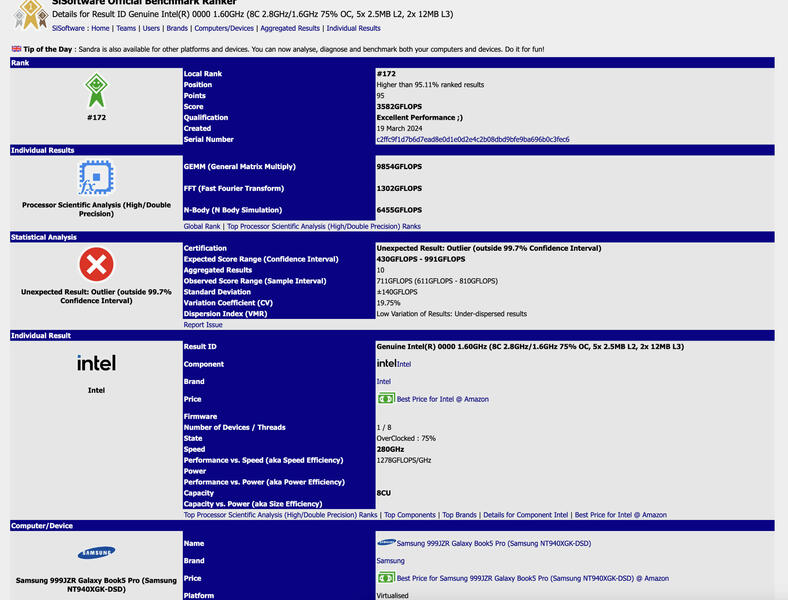Image resolution: width=788 pixels, height=600 pixels.
Task: Click the small Intel logo in Component row
Action: 386,363
